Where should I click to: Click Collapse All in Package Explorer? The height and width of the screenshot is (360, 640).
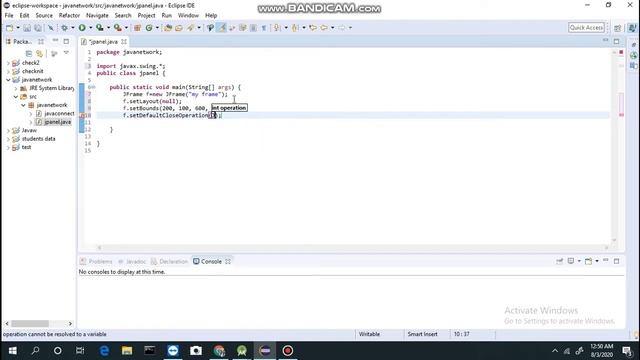29,53
